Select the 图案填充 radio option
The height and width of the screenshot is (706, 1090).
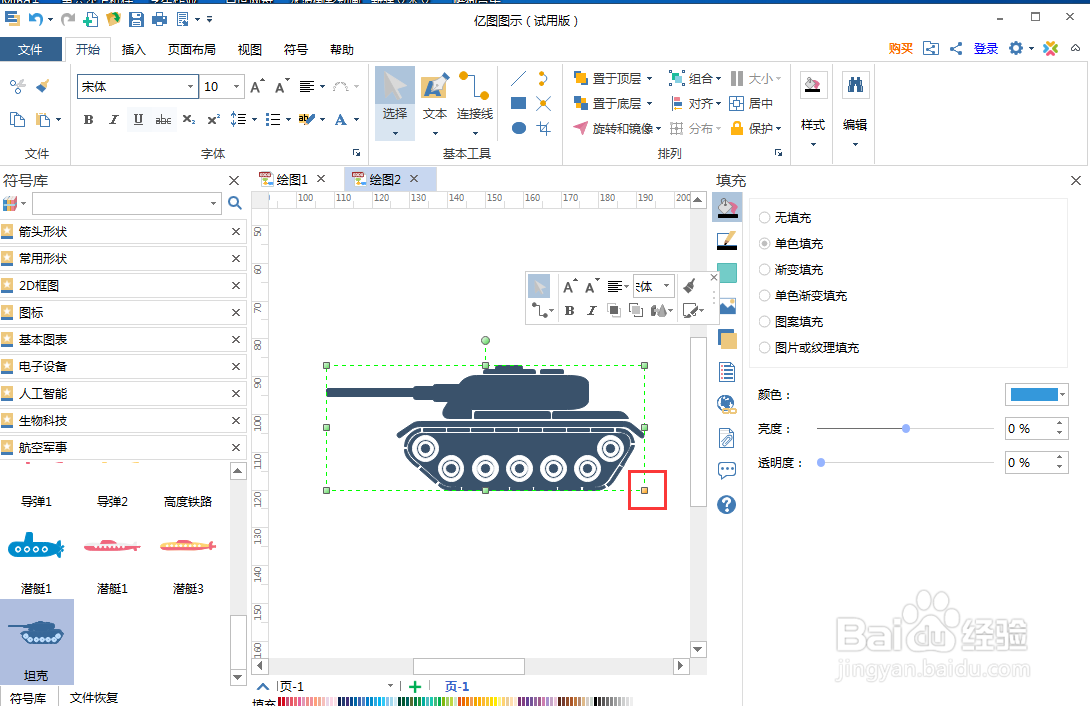(765, 322)
